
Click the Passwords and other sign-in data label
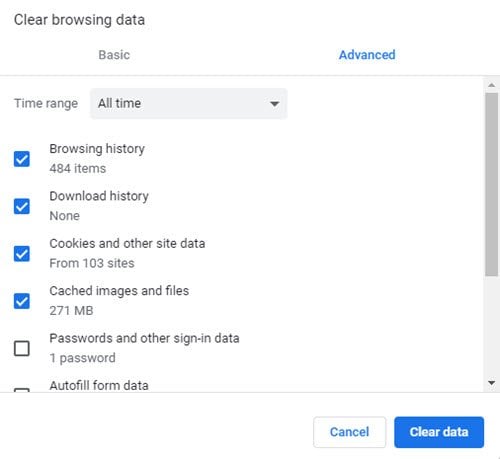coord(144,338)
